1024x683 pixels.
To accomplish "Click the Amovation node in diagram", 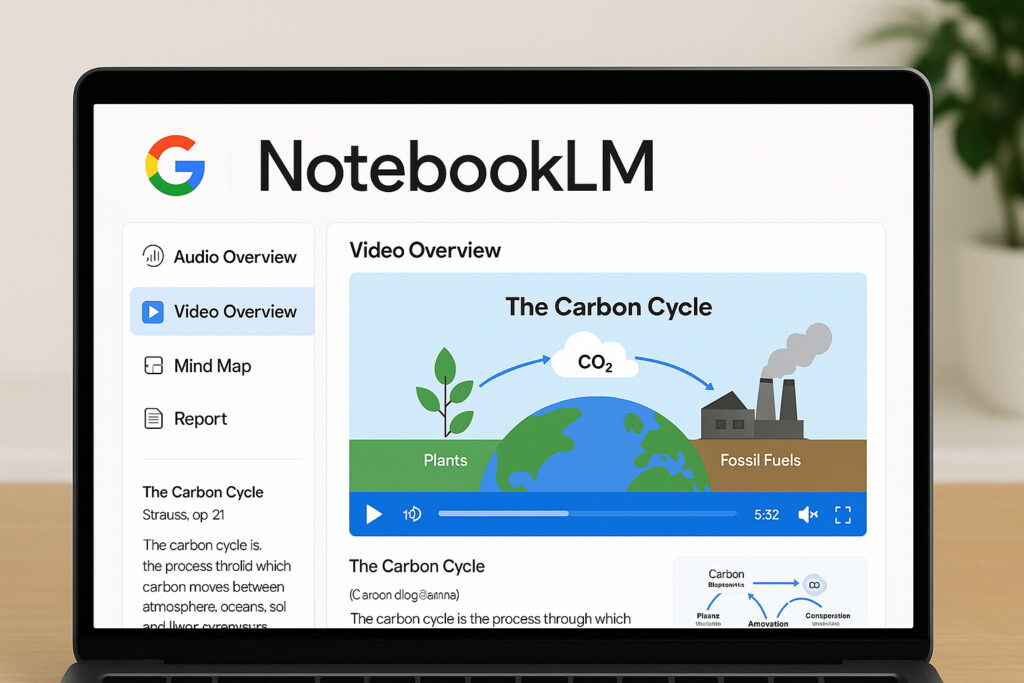I will [768, 624].
